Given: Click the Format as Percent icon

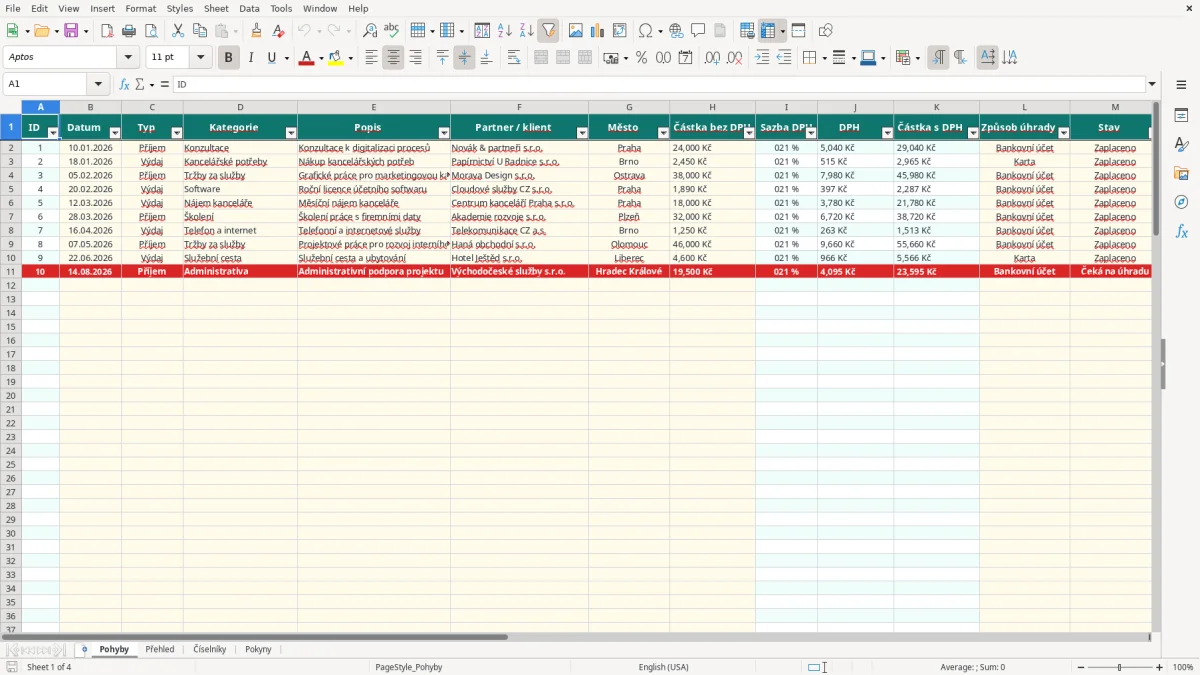Looking at the screenshot, I should tap(641, 58).
